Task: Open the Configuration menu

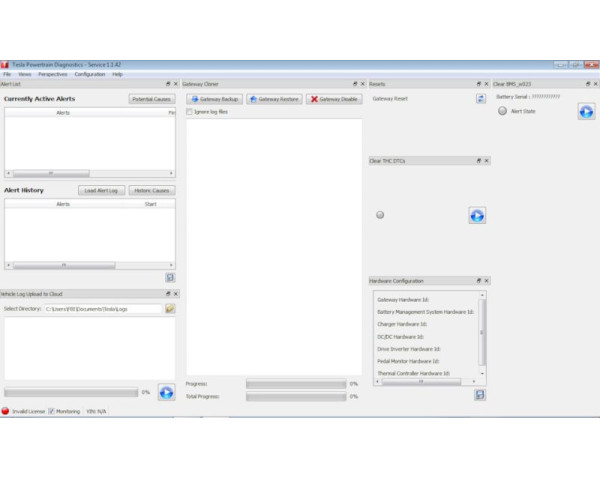Action: (90, 74)
